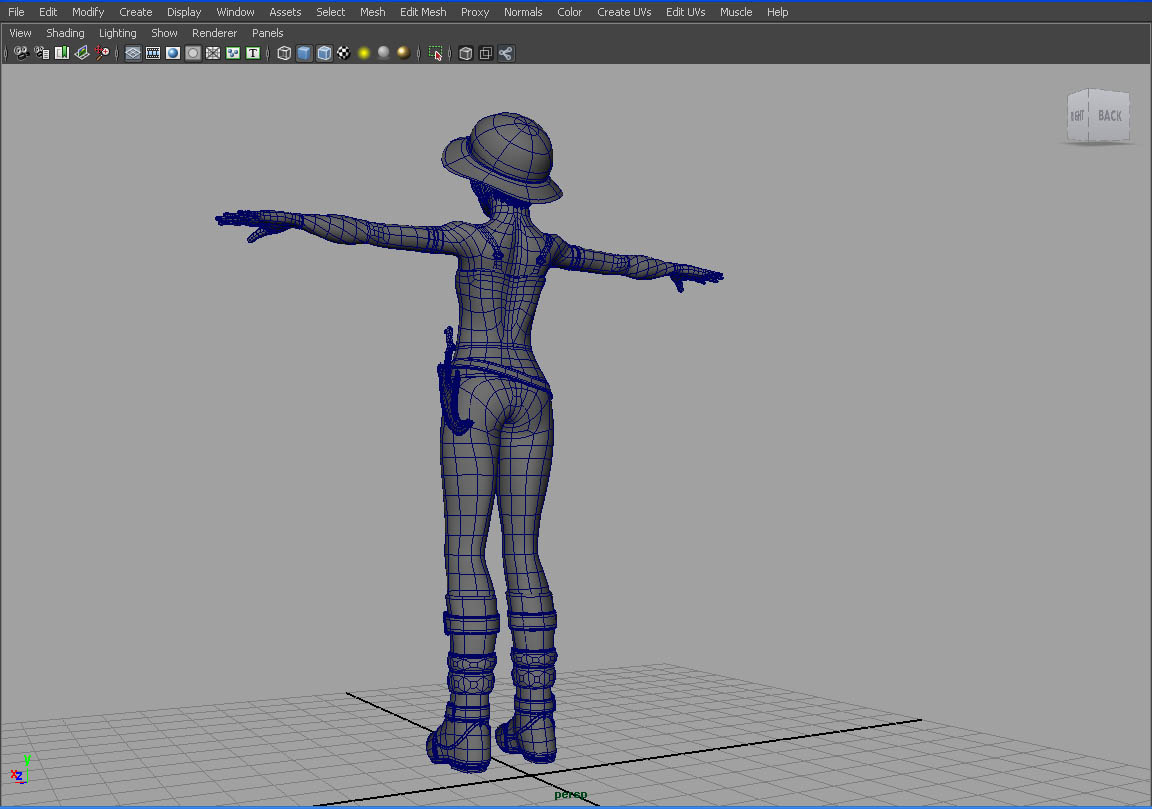Click the character's hat mesh
The height and width of the screenshot is (809, 1152).
[x=503, y=156]
